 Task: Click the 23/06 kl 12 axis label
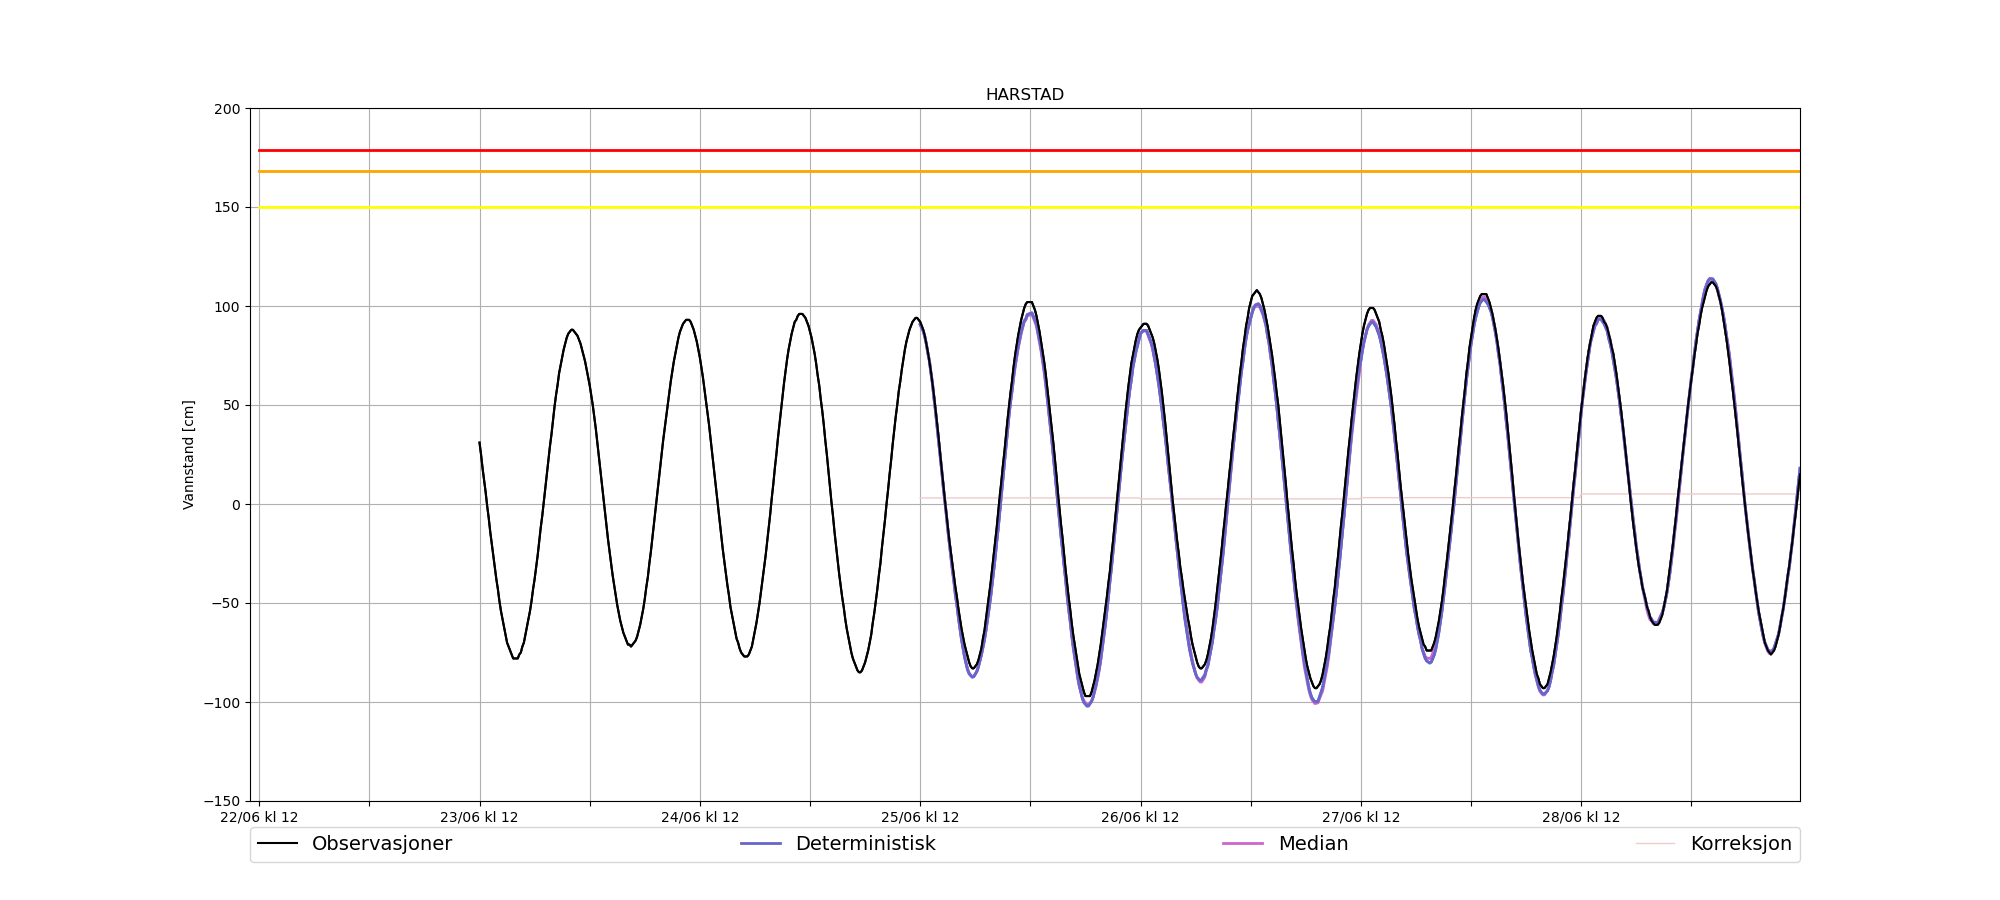479,818
